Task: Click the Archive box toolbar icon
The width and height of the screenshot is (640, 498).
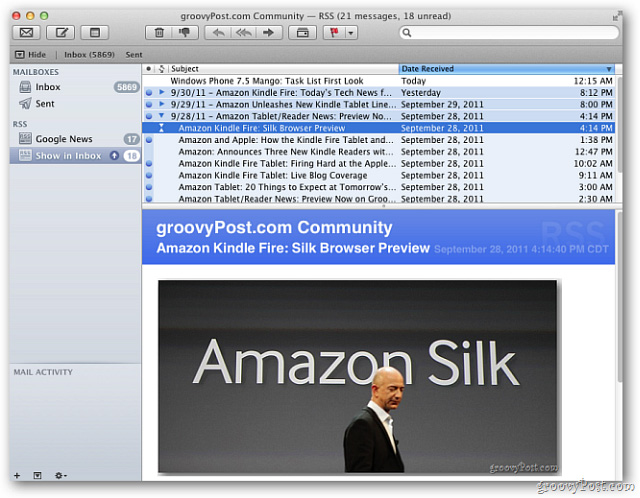Action: tap(302, 32)
